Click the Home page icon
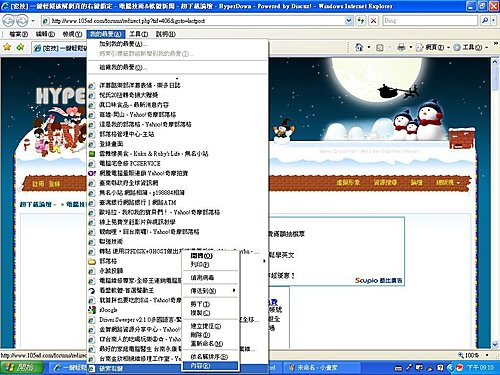The height and width of the screenshot is (375, 500). [x=359, y=47]
